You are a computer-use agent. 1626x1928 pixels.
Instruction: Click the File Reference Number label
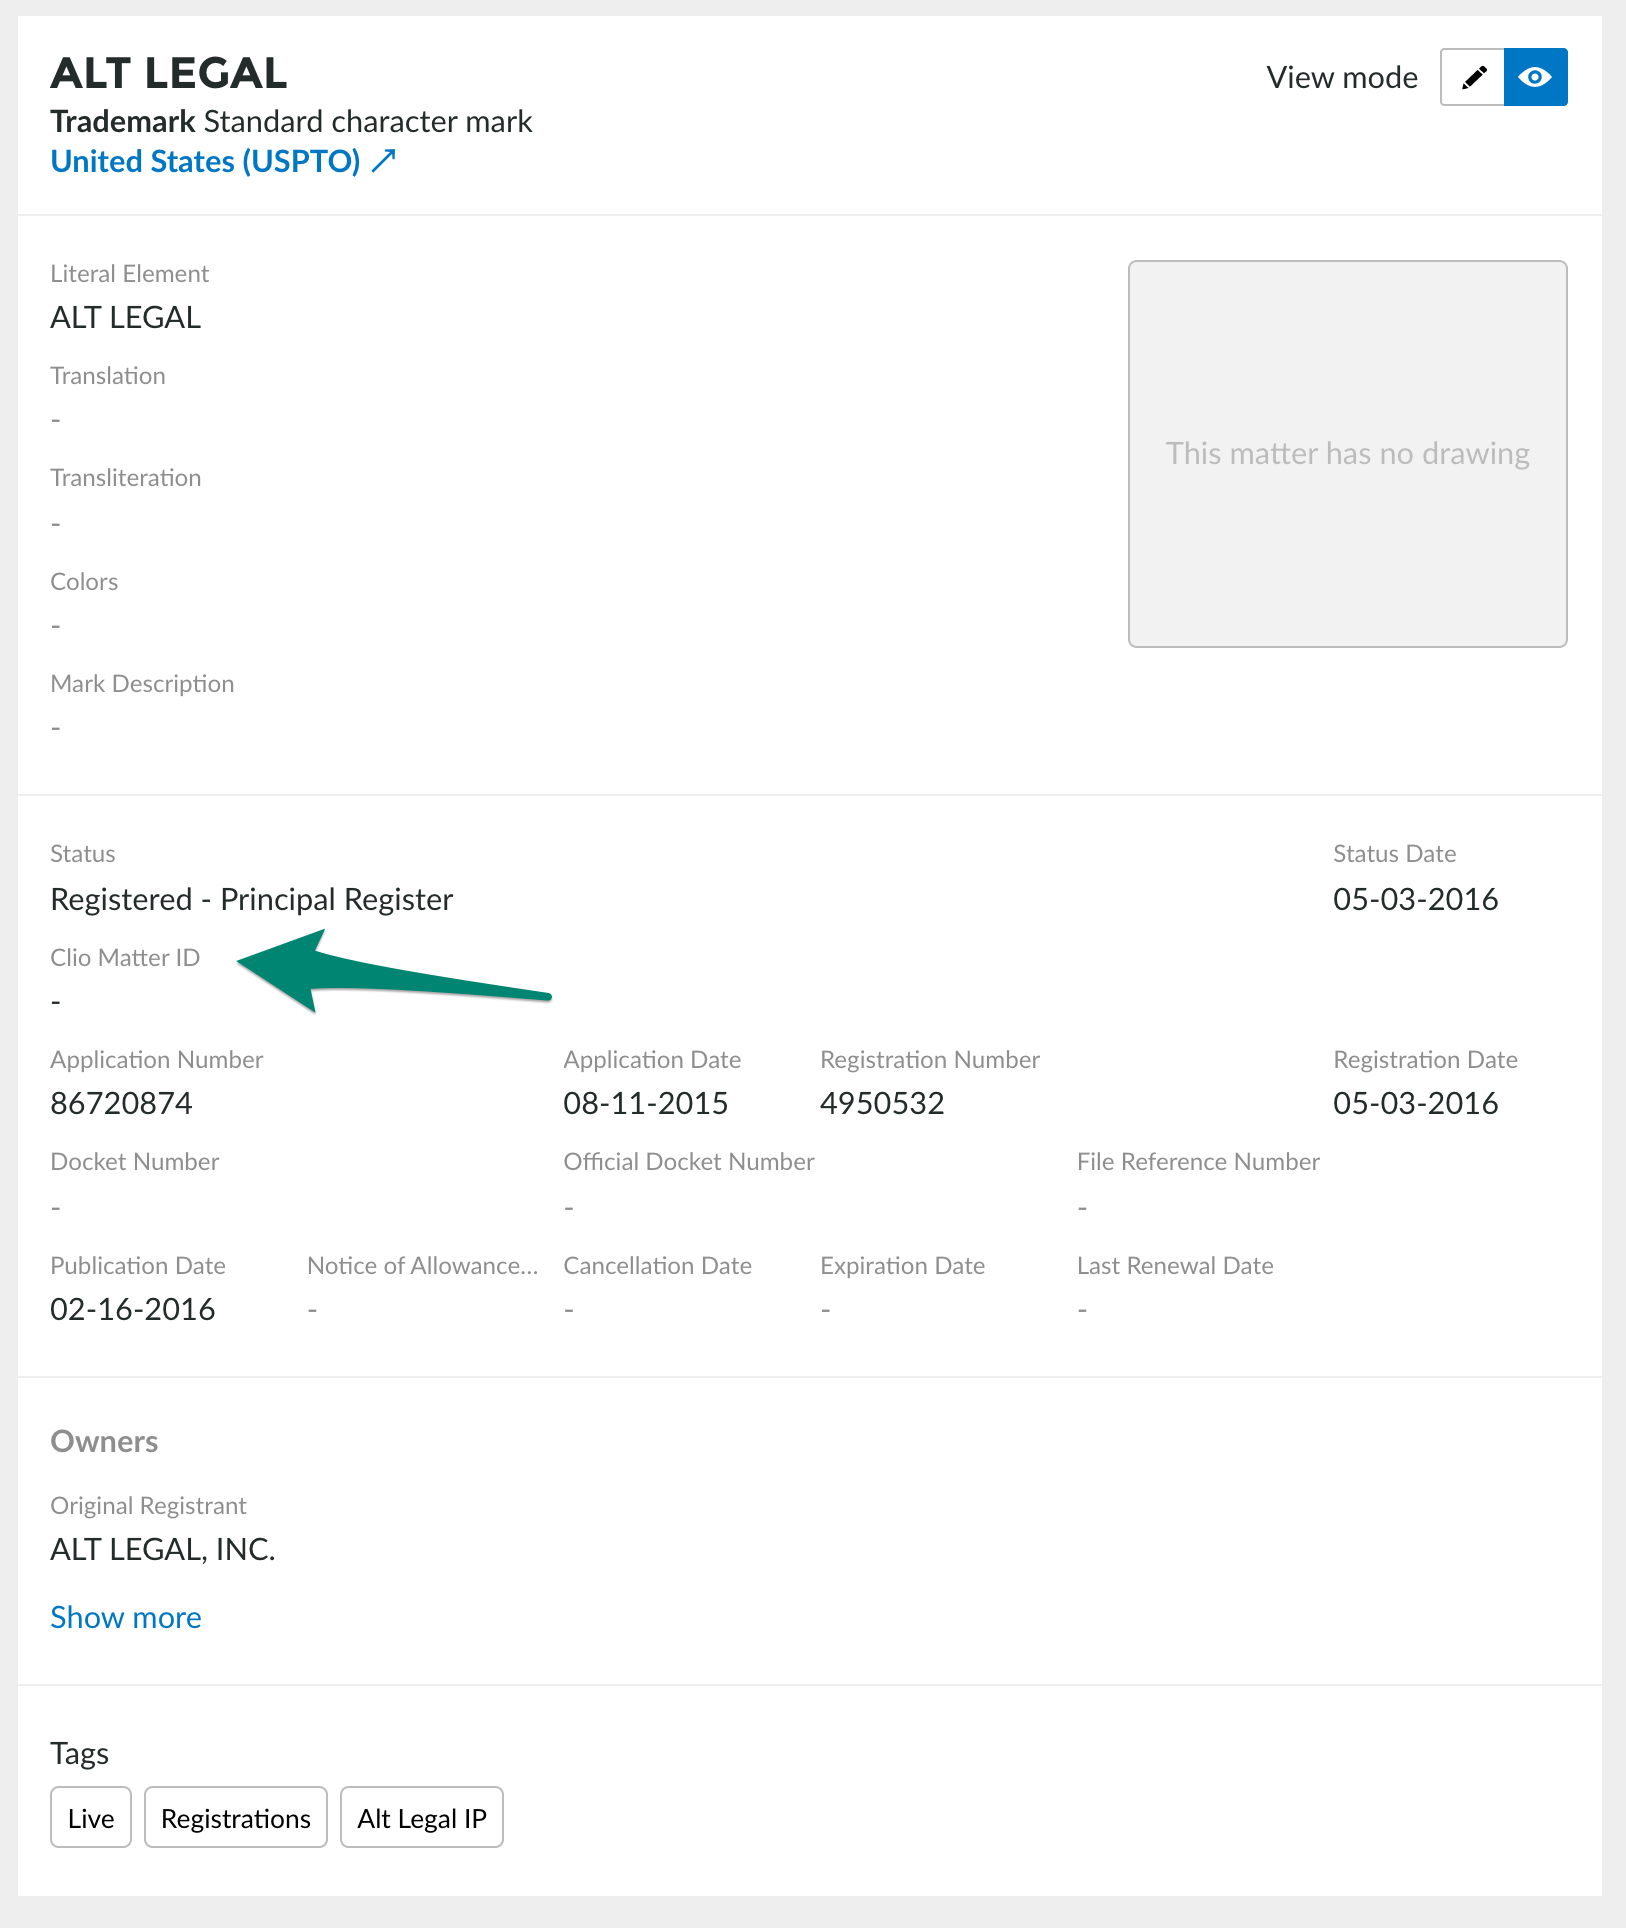(1198, 1161)
